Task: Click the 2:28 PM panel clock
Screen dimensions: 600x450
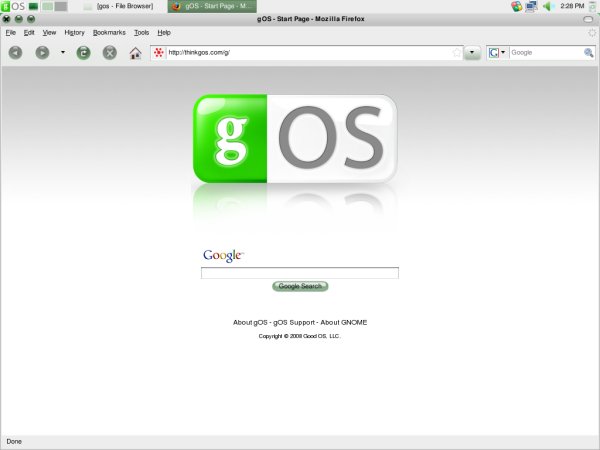Action: 572,6
